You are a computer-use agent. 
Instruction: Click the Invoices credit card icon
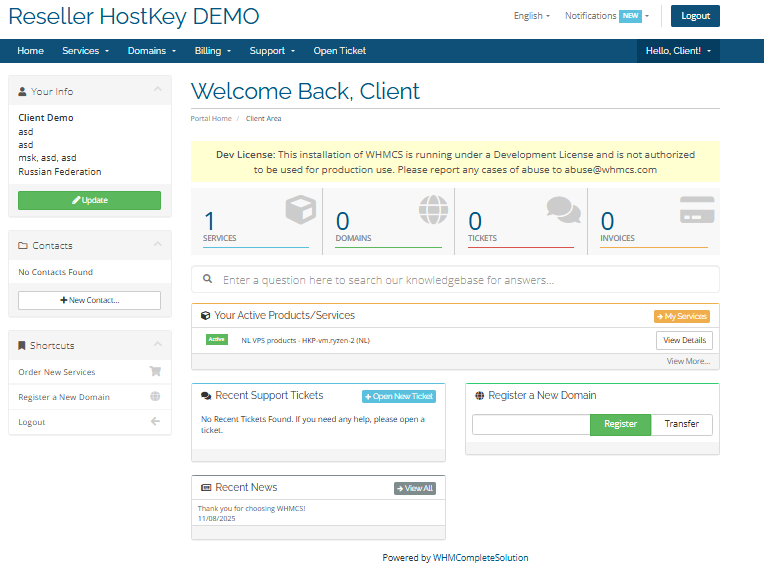696,211
